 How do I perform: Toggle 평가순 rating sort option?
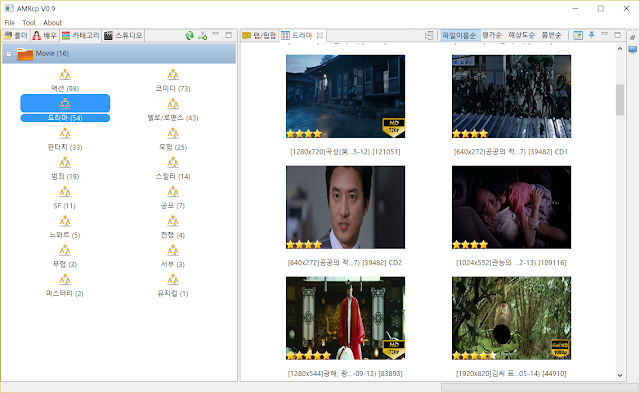coord(491,36)
